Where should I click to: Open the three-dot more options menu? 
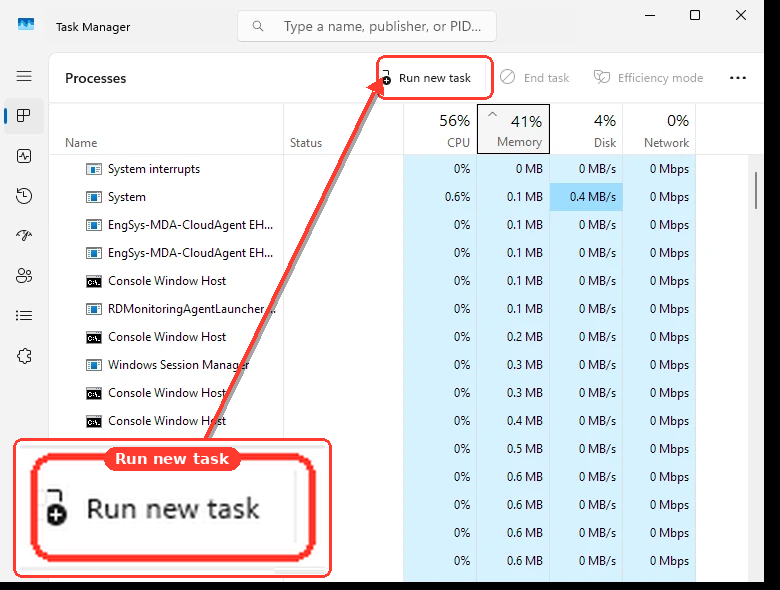point(738,78)
